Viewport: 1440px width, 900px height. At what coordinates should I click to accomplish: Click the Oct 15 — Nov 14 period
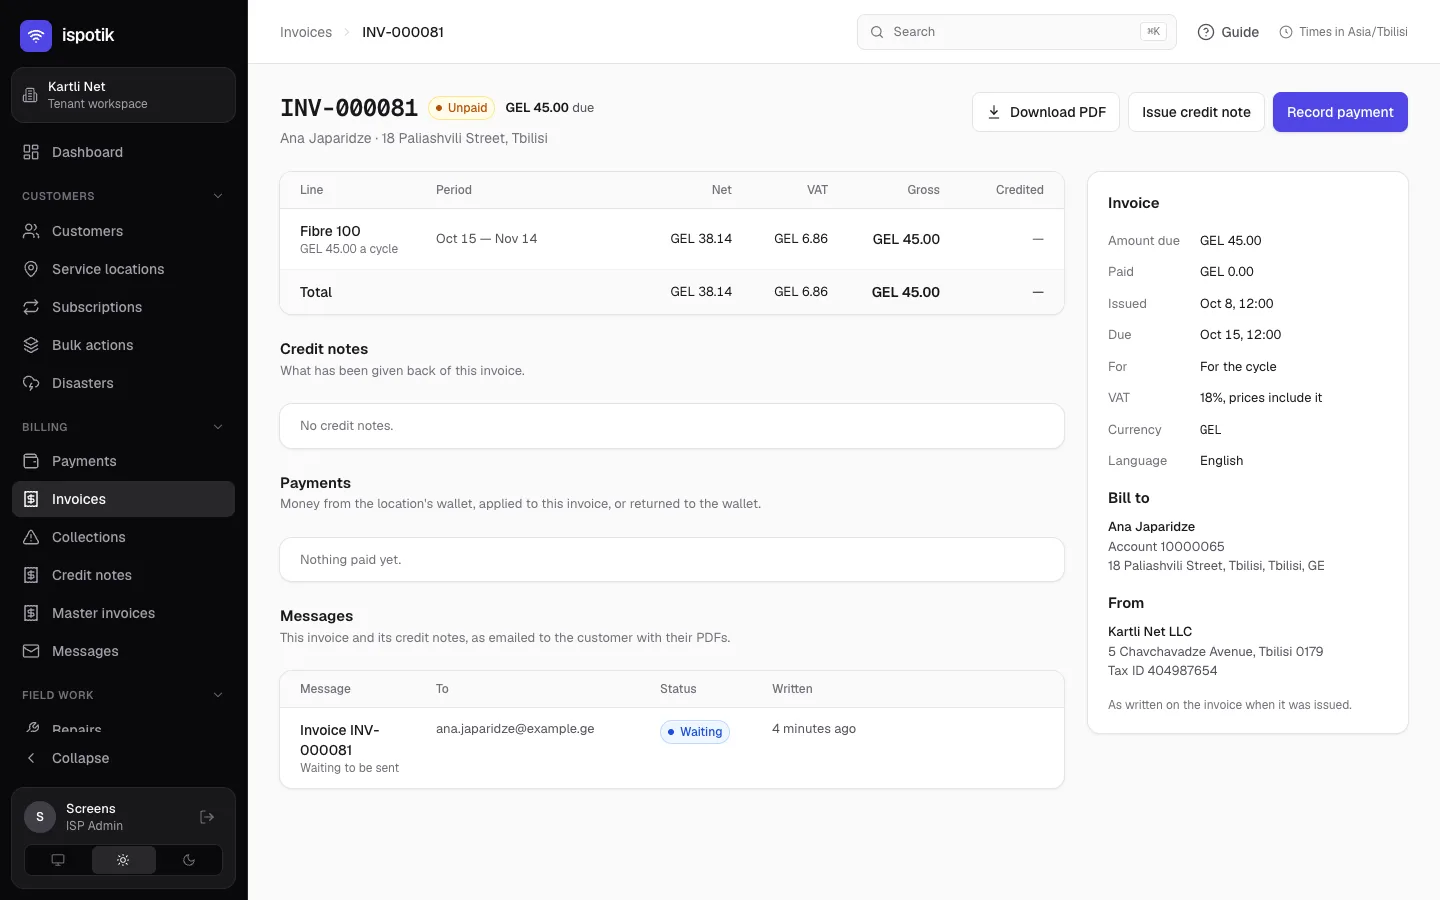point(486,239)
